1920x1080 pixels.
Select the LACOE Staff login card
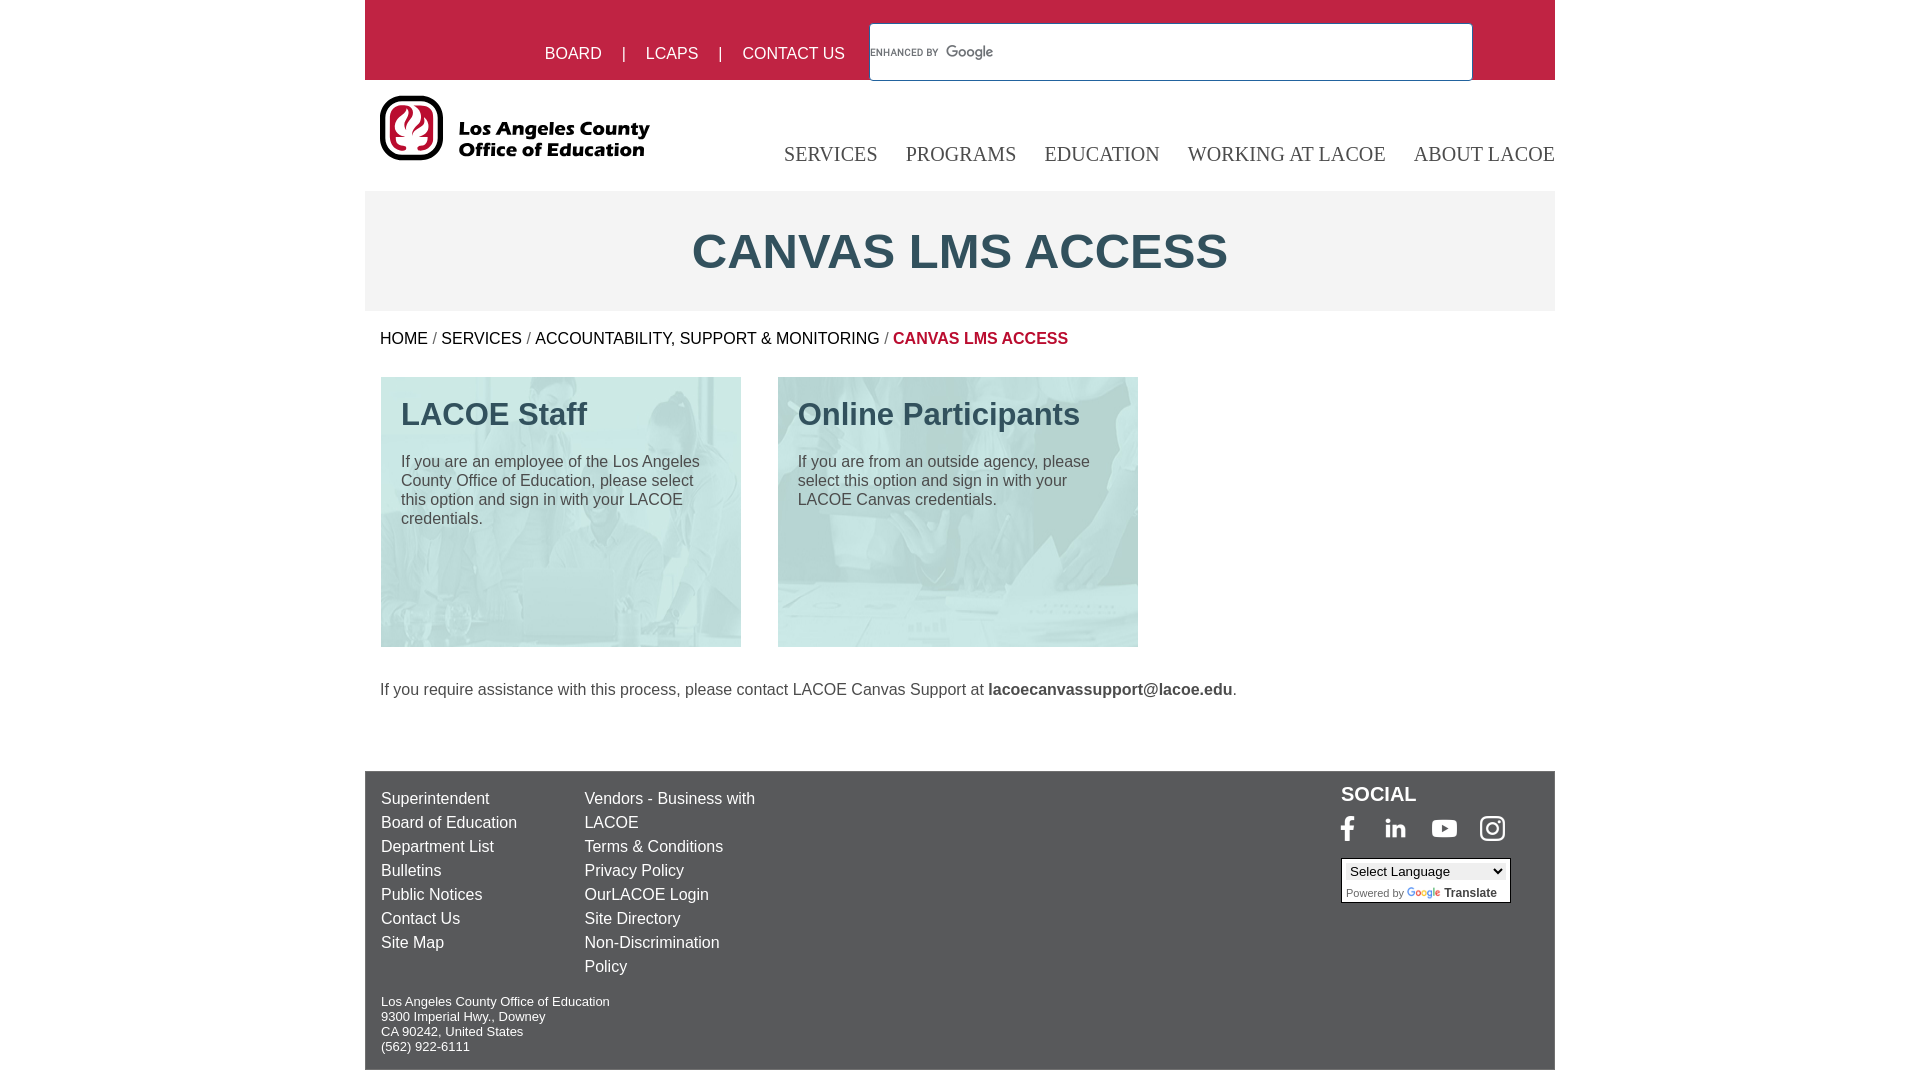coord(561,512)
